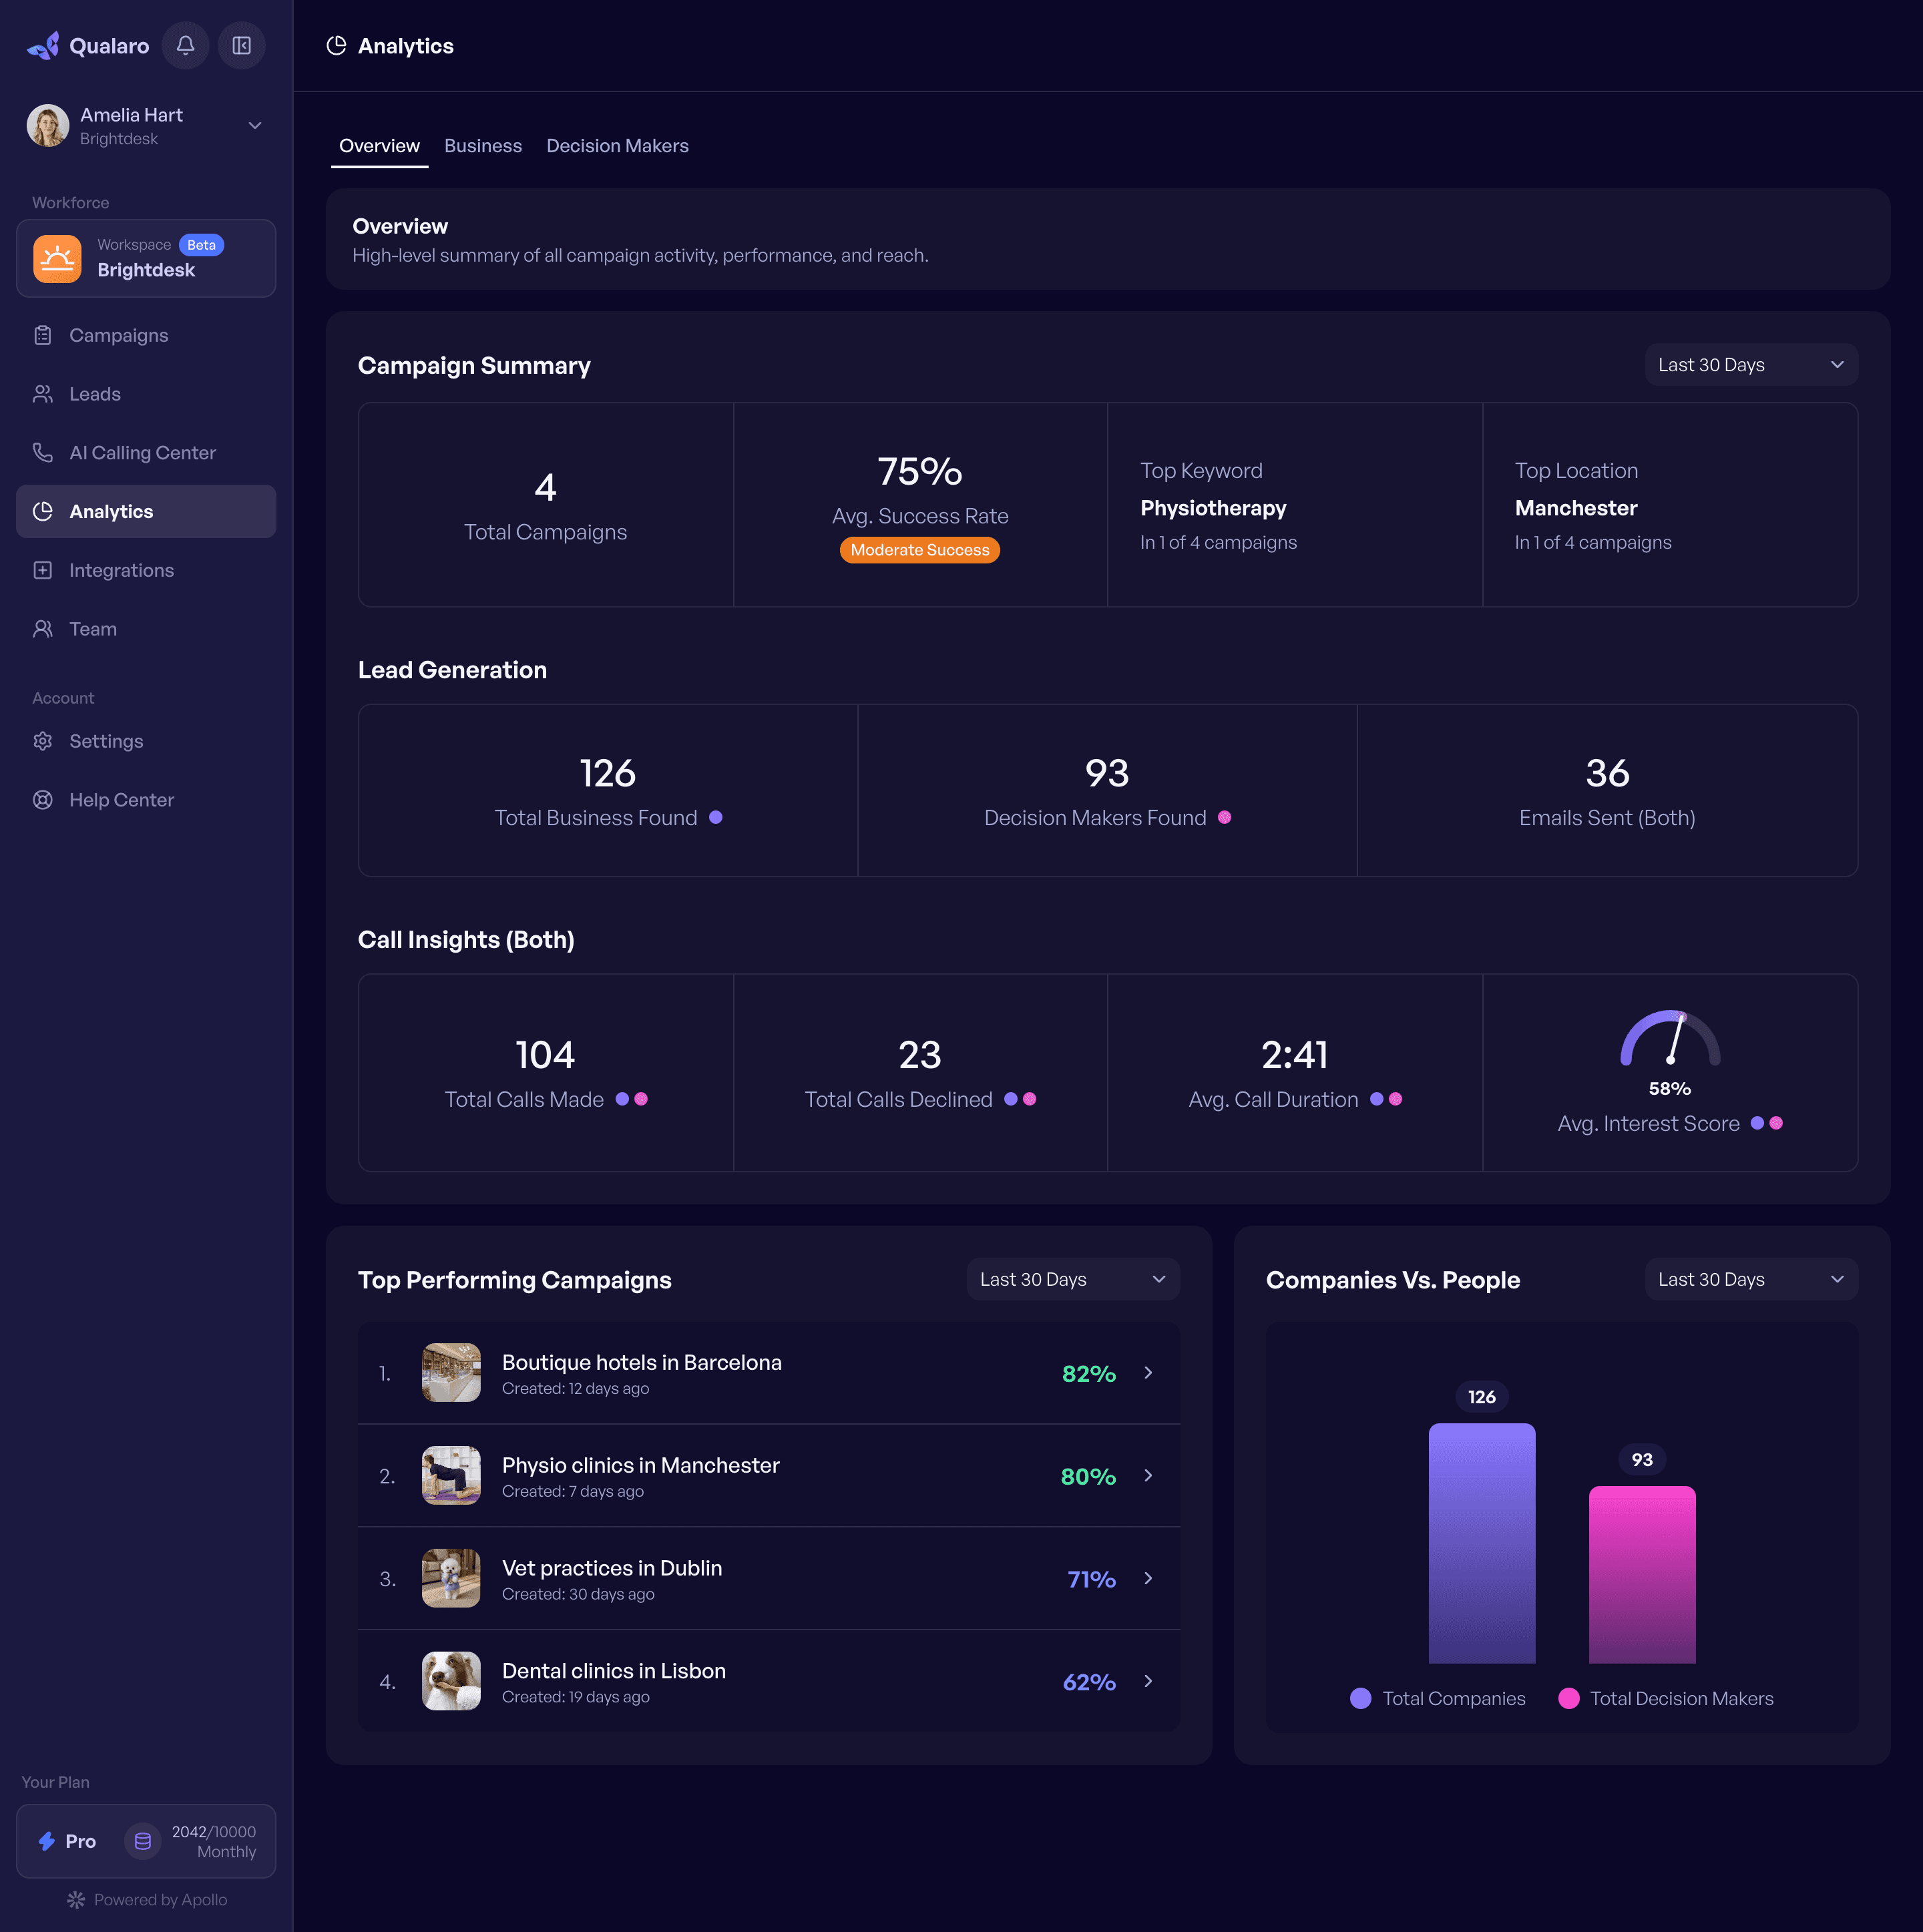Image resolution: width=1923 pixels, height=1932 pixels.
Task: Click Total Companies legend purple dot
Action: pyautogui.click(x=1360, y=1698)
